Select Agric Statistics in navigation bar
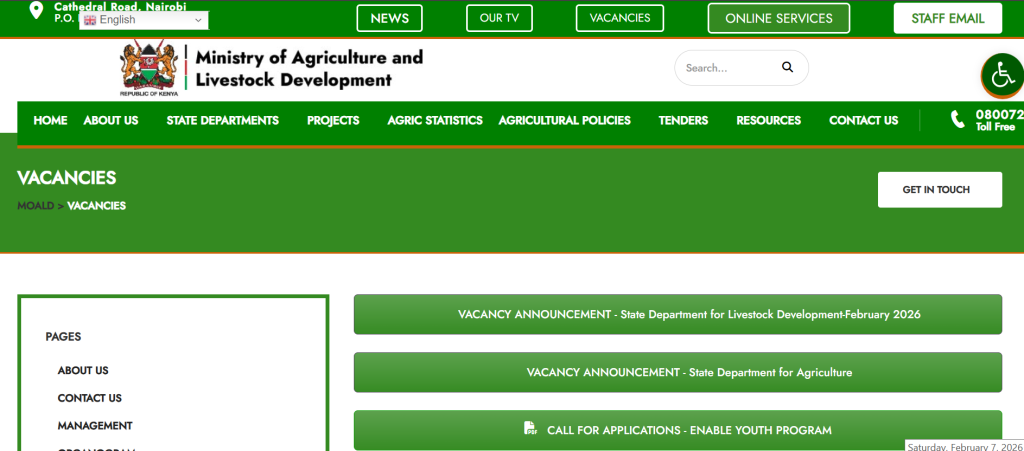The height and width of the screenshot is (451, 1024). coord(434,120)
